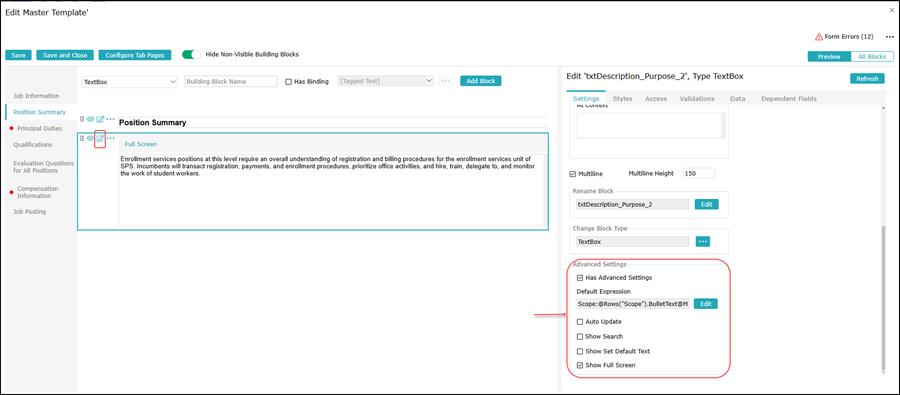Screen dimensions: 900x395
Task: Click the Position Summary heading text
Action: click(x=152, y=122)
